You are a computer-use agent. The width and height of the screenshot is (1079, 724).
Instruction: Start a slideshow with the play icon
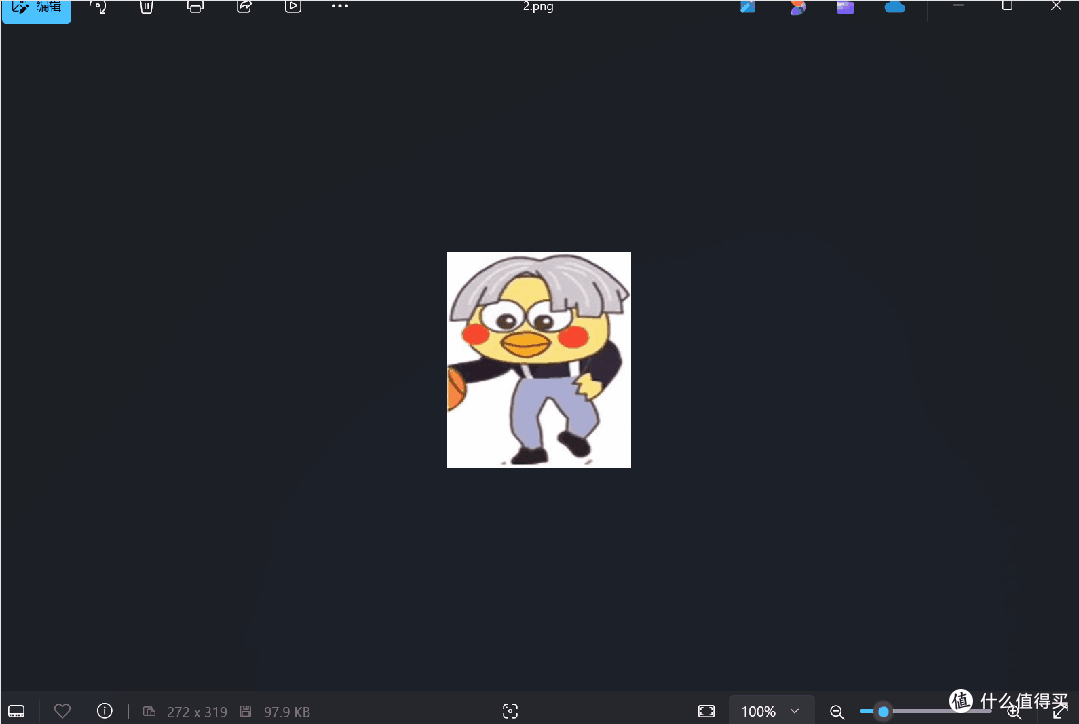click(293, 7)
